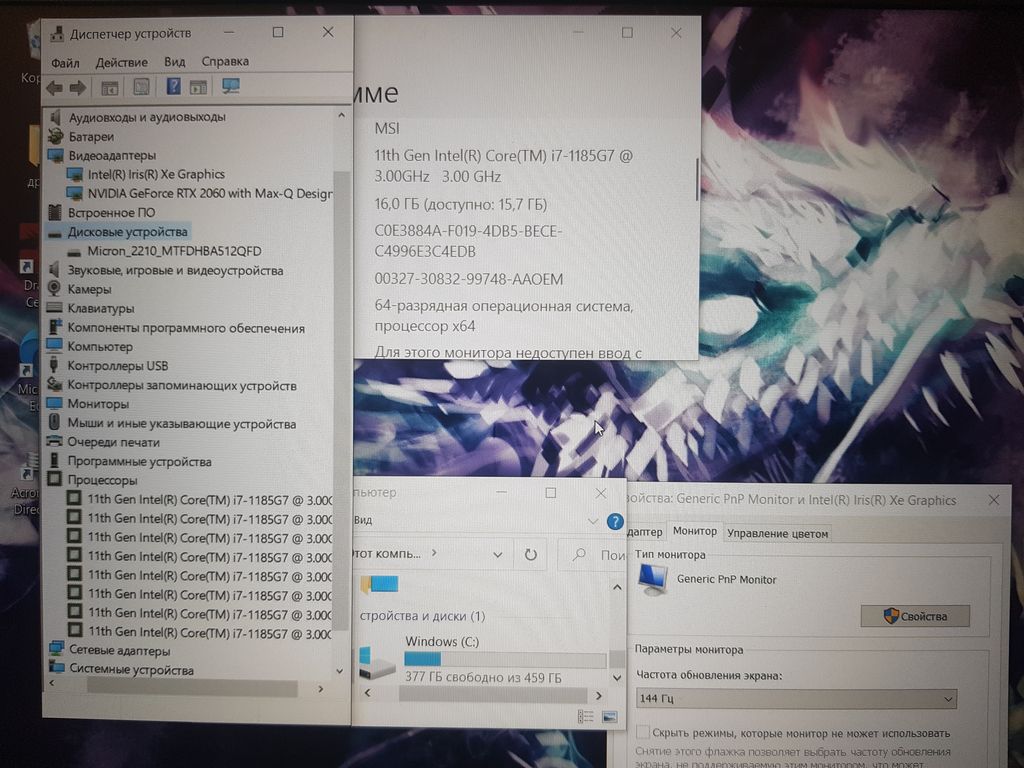Select the Системные устройства category
Screen dimensions: 1024x768
(131, 669)
